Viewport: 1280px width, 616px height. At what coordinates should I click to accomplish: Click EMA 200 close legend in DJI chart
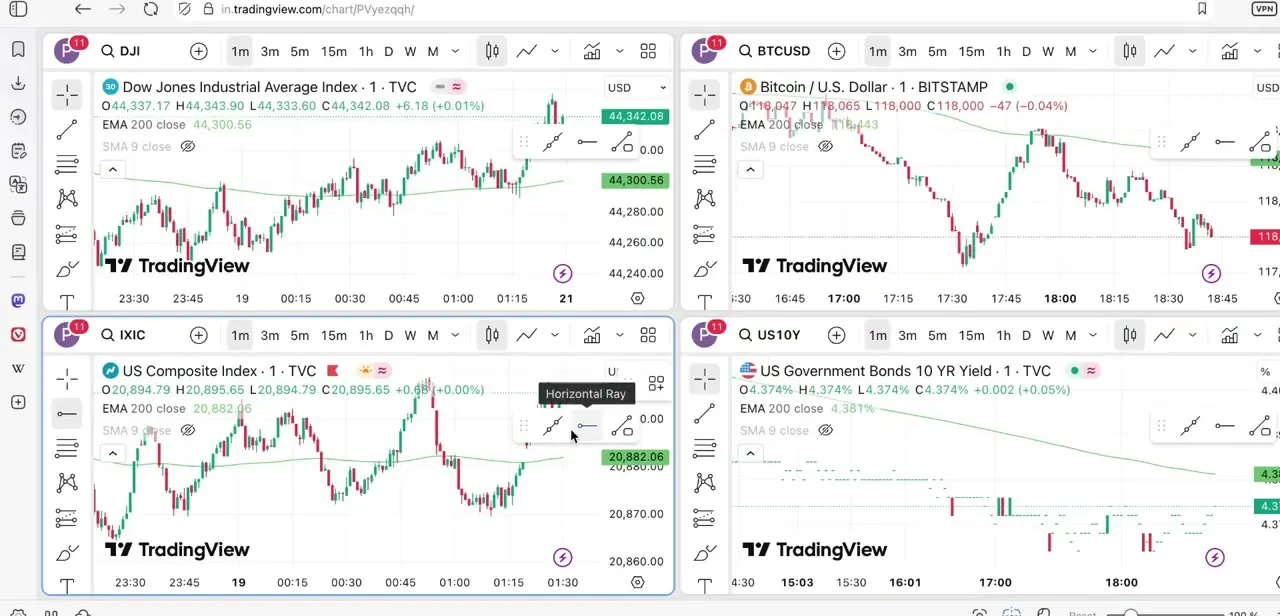click(144, 125)
